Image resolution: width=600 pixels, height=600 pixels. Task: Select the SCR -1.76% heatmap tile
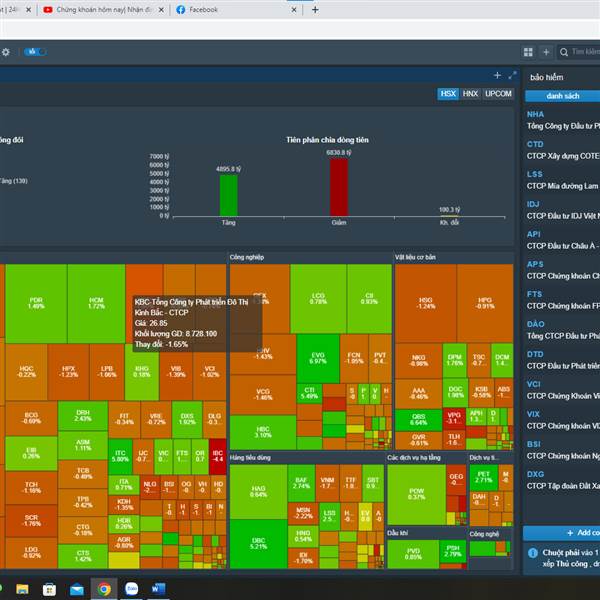(31, 521)
